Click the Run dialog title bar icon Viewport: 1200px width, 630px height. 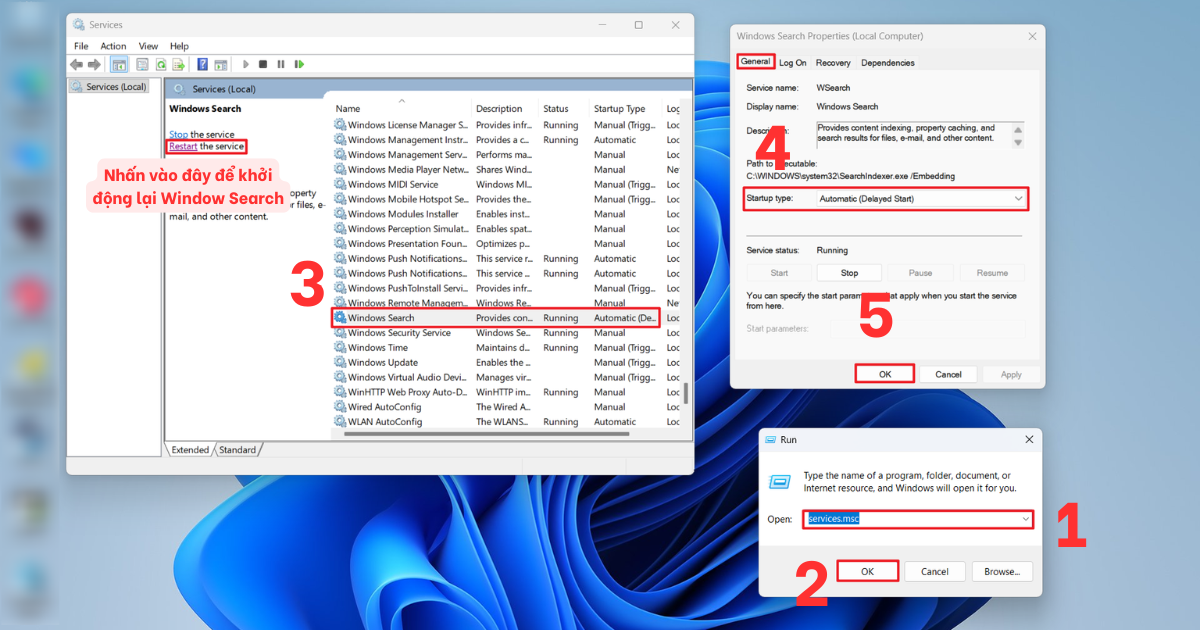771,439
